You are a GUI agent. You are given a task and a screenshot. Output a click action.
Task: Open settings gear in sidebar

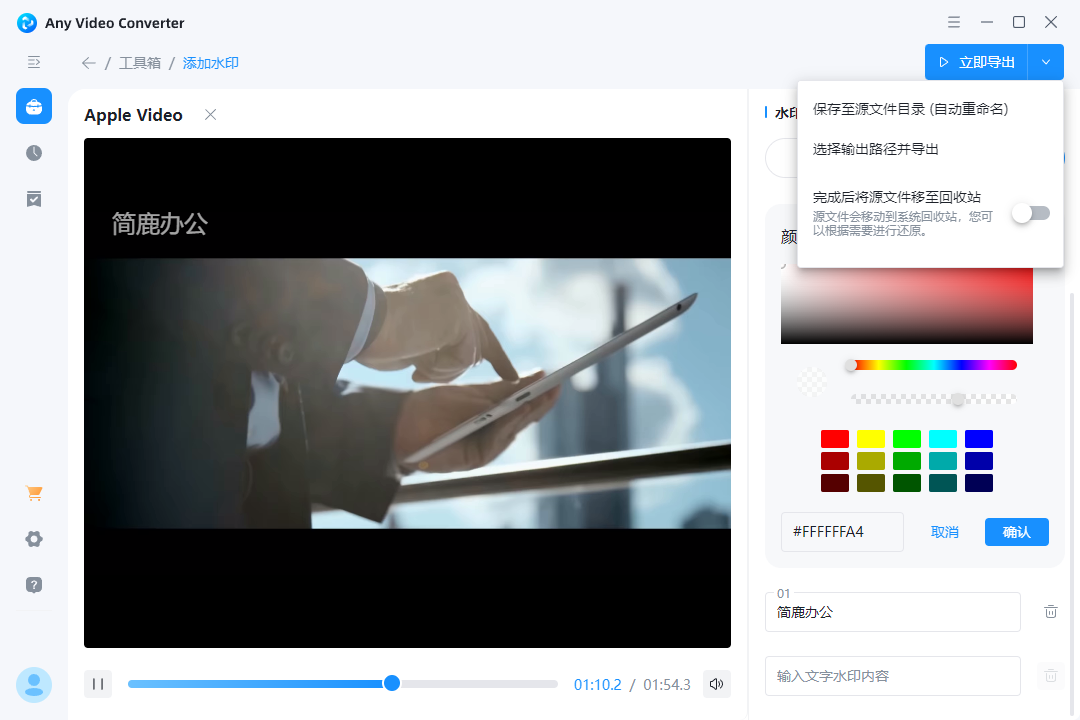click(x=34, y=539)
